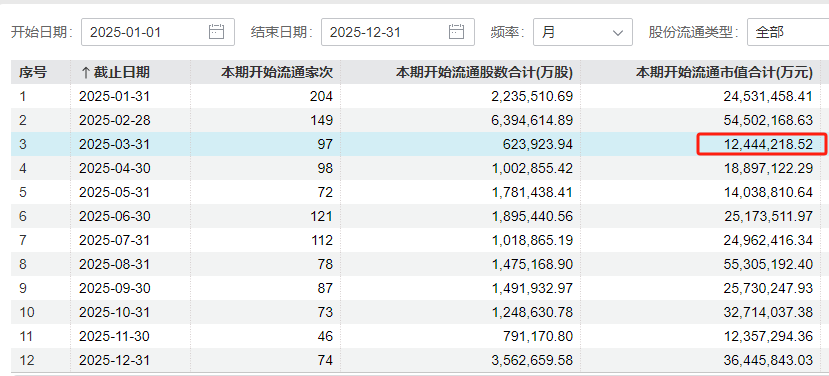Select the date cell 2025-02-28
Image resolution: width=829 pixels, height=376 pixels.
(115, 120)
